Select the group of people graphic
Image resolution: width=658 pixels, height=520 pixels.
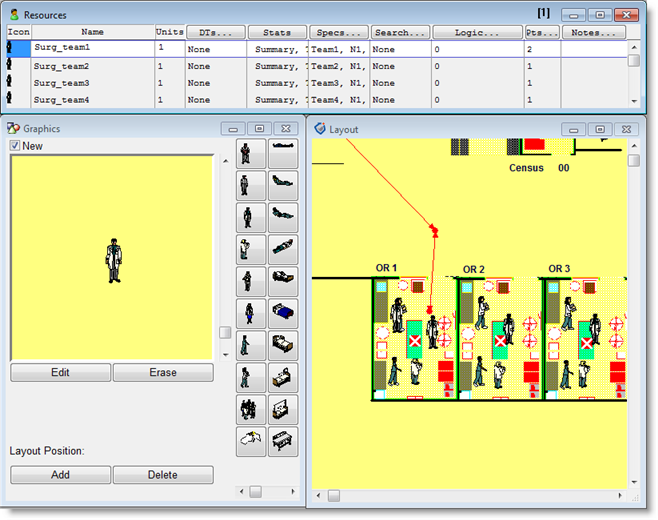click(250, 409)
